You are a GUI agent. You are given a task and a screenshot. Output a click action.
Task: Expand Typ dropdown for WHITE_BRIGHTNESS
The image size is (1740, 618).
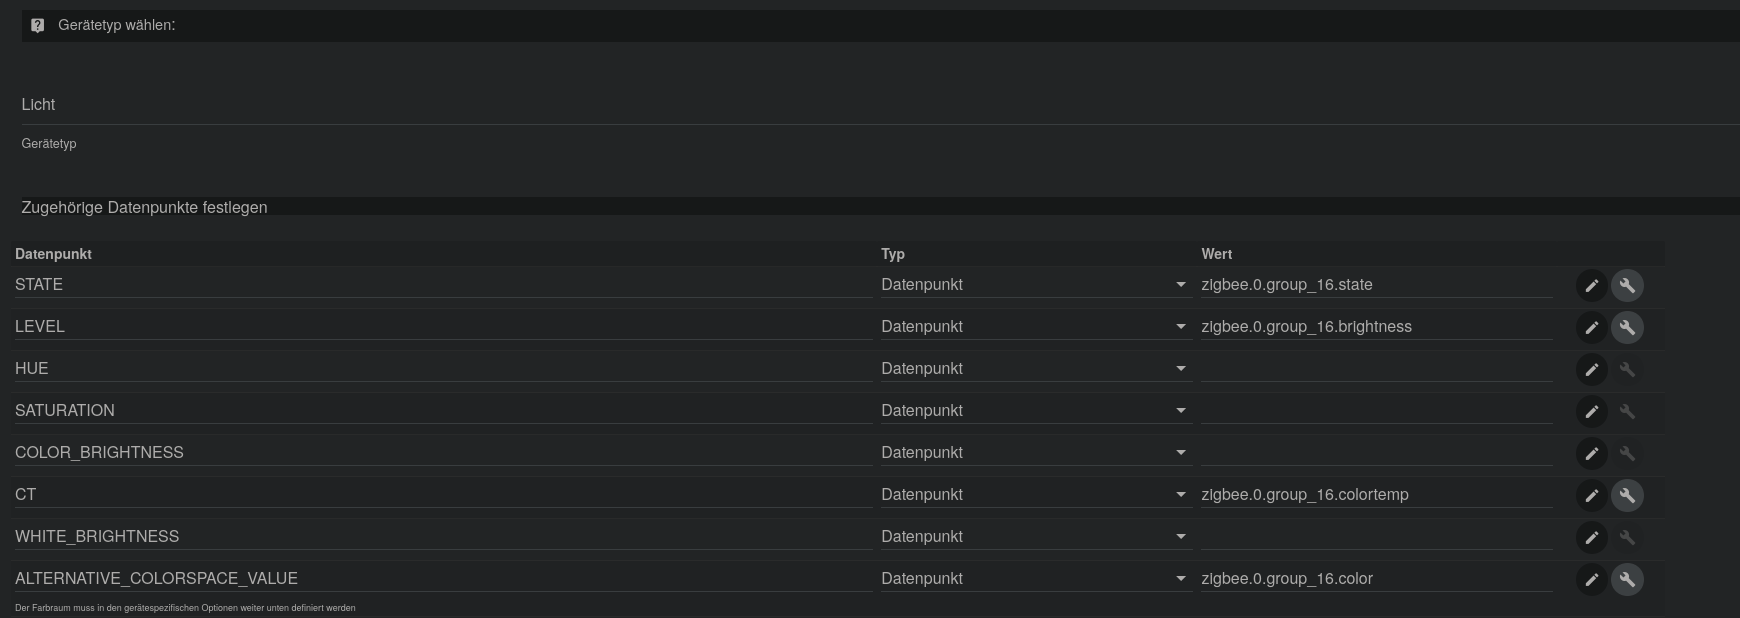(1034, 537)
